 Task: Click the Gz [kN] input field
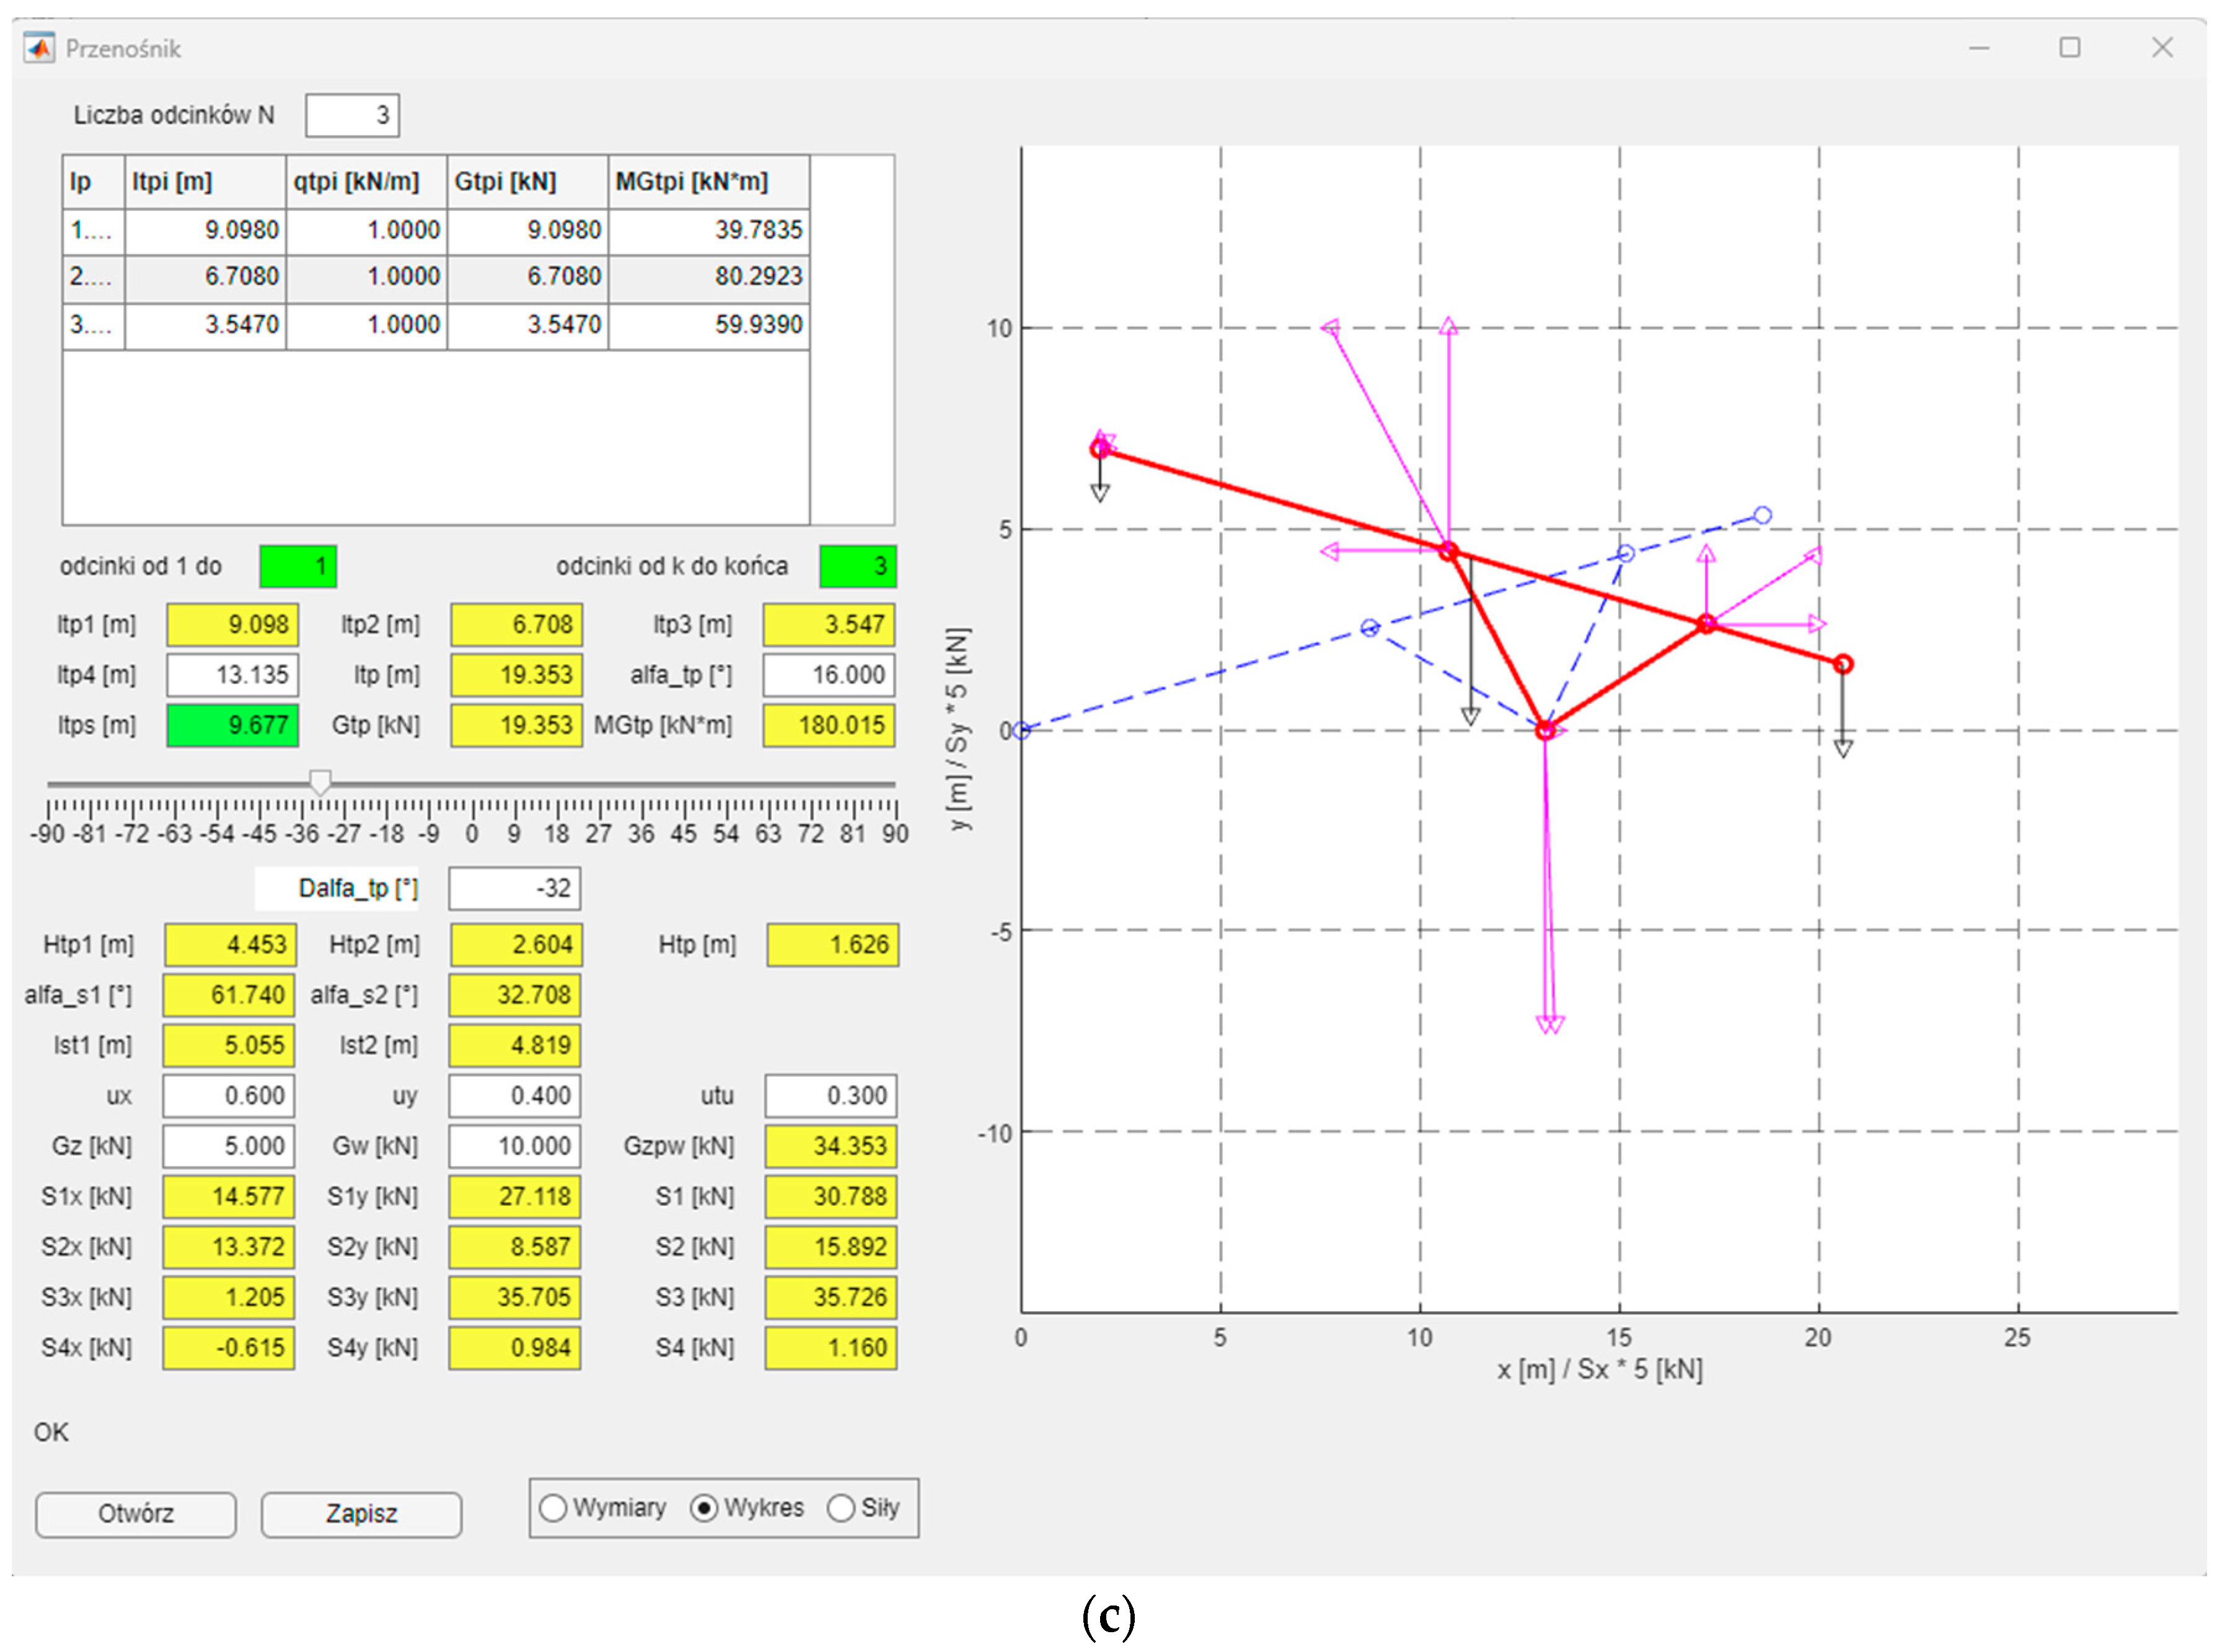coord(229,1146)
